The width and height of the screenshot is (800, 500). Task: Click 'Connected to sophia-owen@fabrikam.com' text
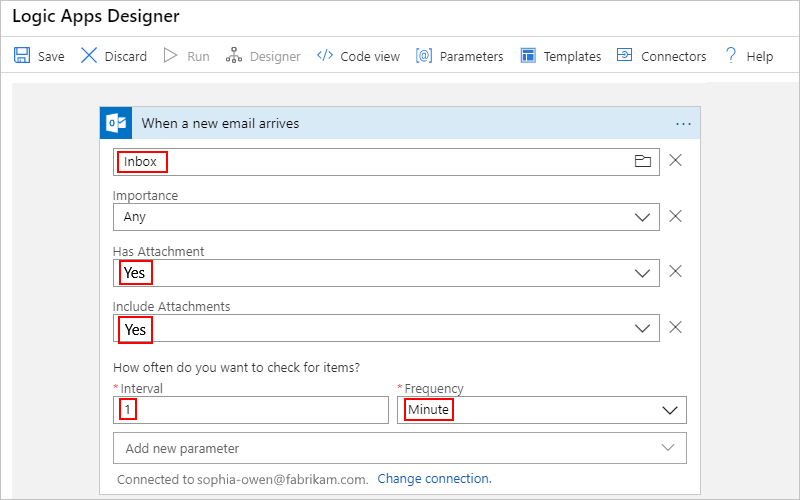[242, 480]
